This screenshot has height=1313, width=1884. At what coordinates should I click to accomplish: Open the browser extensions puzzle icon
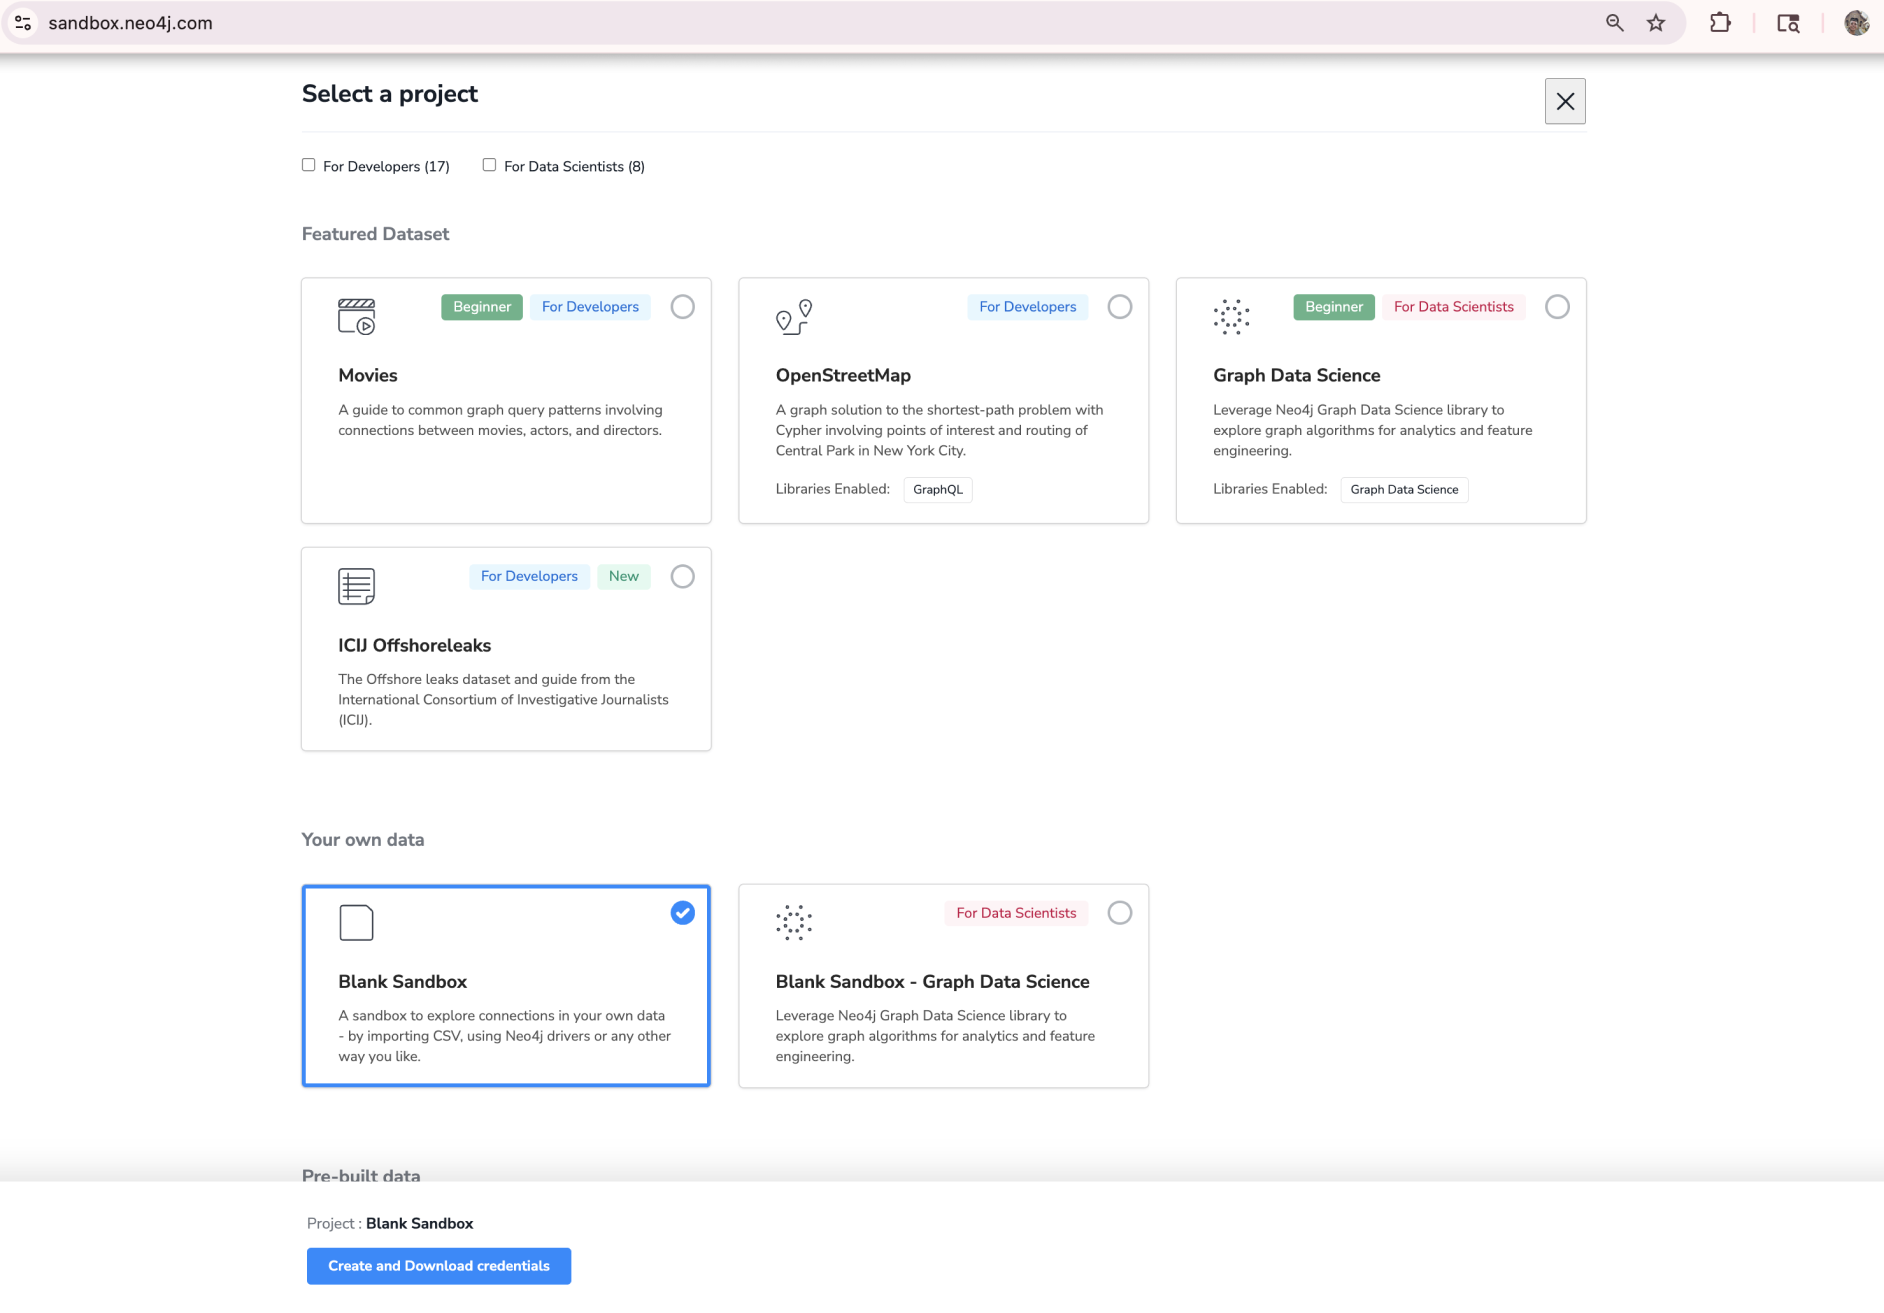tap(1721, 22)
